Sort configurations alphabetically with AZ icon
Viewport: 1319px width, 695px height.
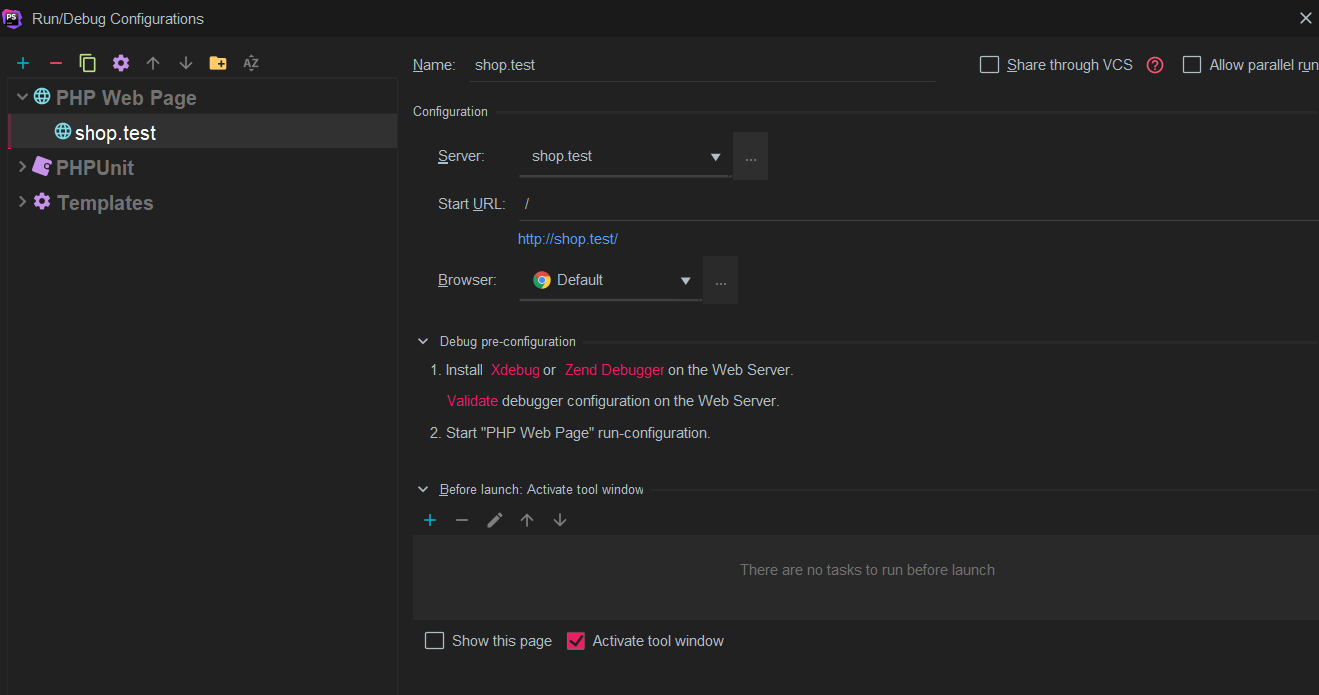(251, 63)
